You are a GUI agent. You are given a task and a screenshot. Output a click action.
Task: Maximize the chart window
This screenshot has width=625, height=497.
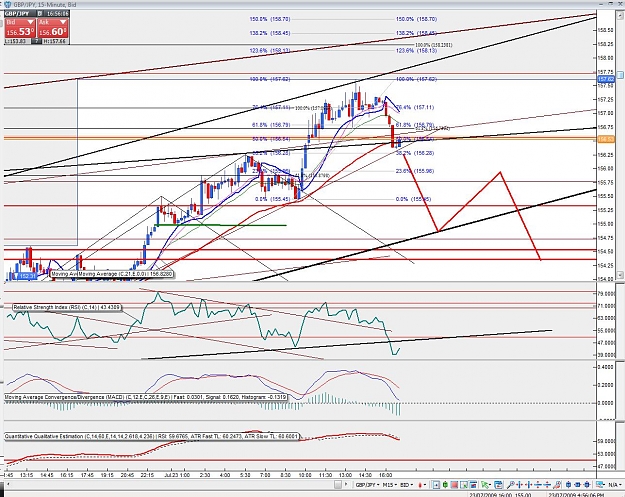click(x=611, y=3)
